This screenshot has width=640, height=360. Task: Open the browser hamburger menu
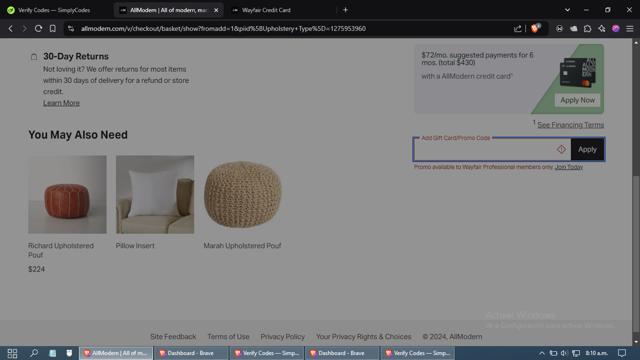click(630, 29)
